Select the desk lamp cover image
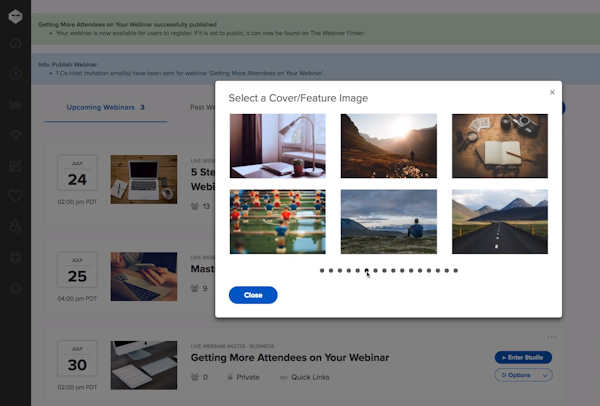600x406 pixels. pyautogui.click(x=277, y=146)
